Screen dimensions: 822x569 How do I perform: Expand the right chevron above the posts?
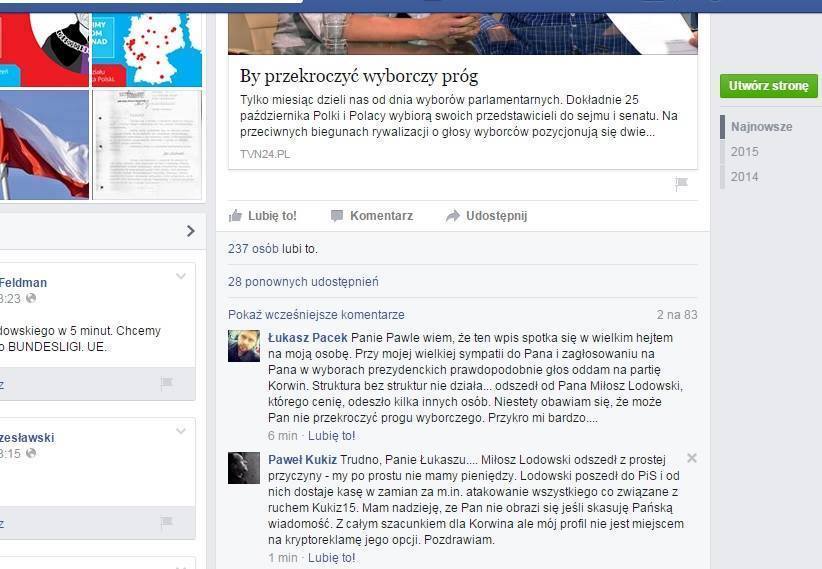(x=191, y=231)
